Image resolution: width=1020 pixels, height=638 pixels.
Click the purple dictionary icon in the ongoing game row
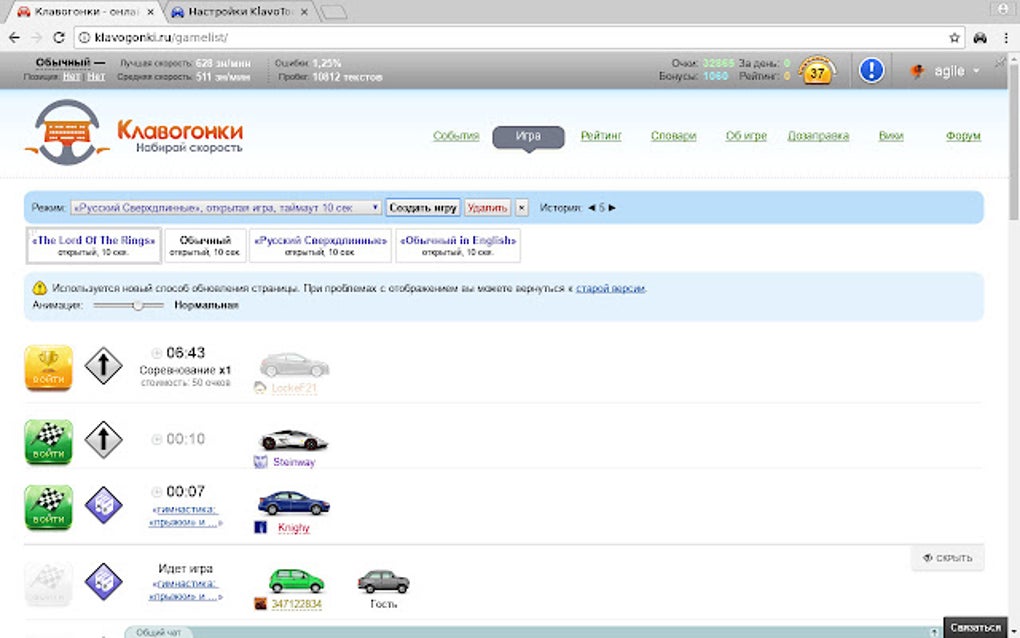pos(103,581)
